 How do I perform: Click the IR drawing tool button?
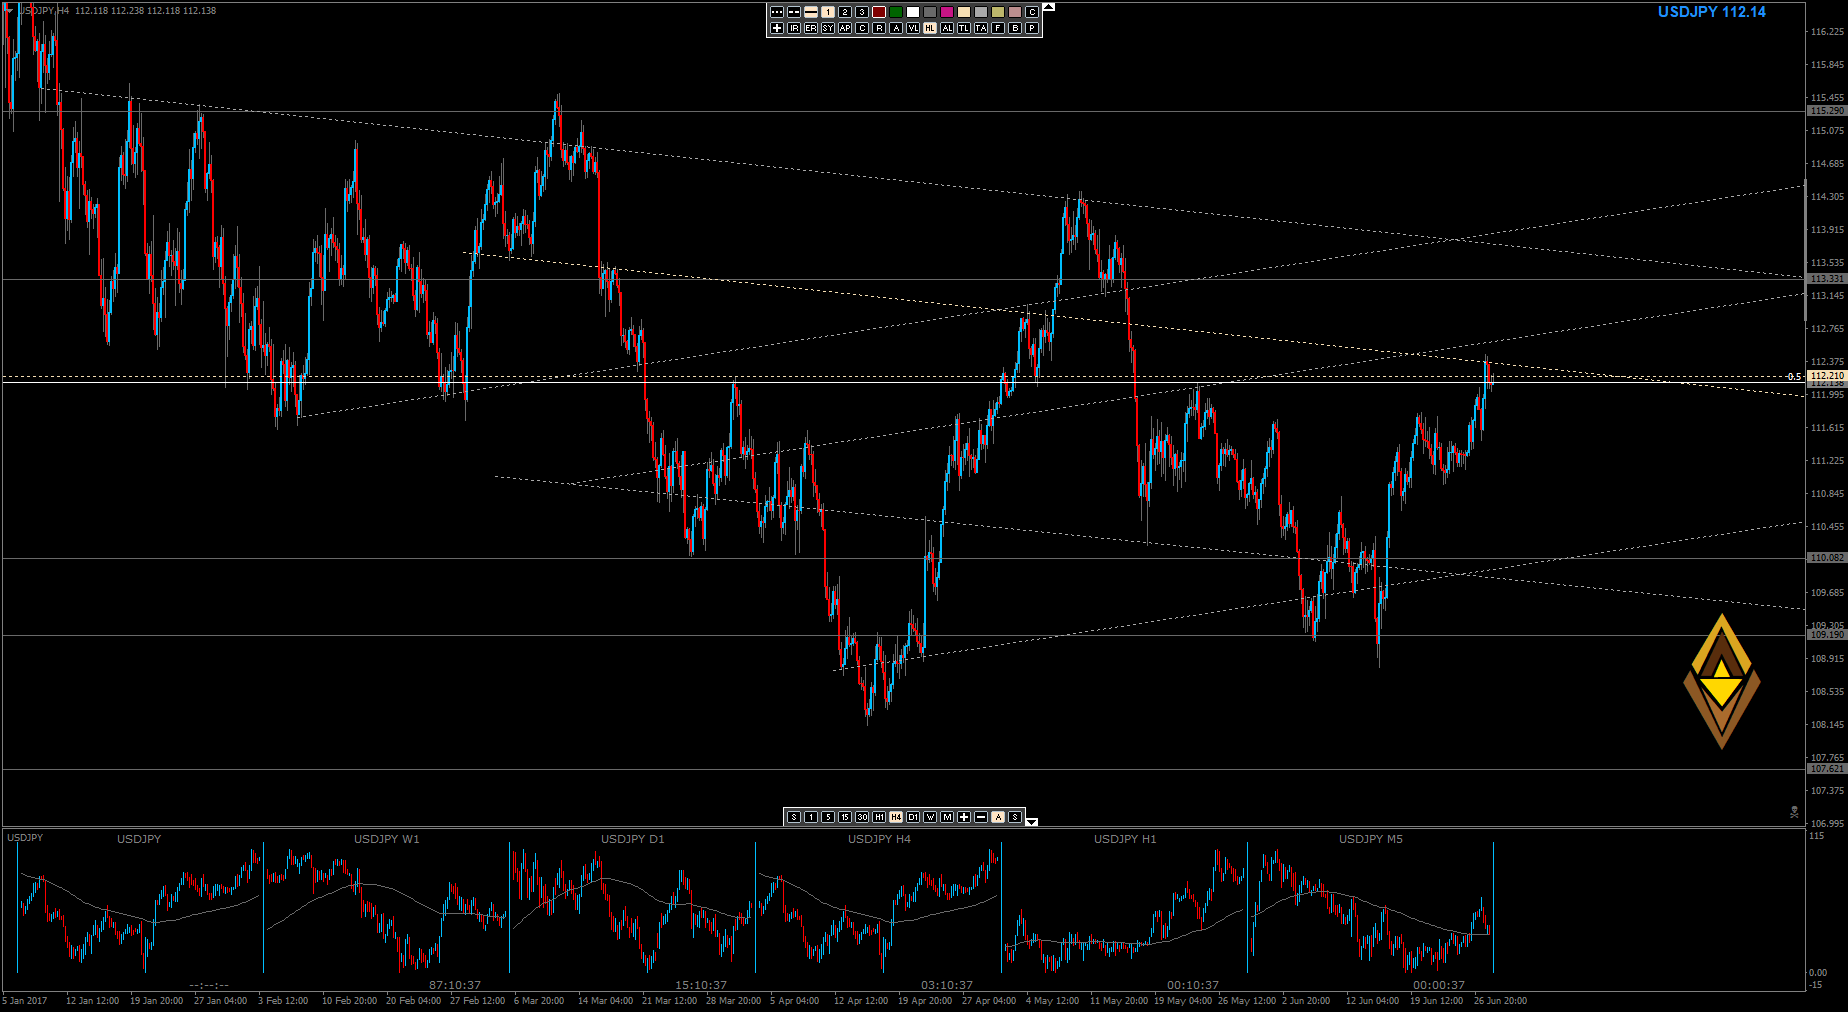point(794,28)
